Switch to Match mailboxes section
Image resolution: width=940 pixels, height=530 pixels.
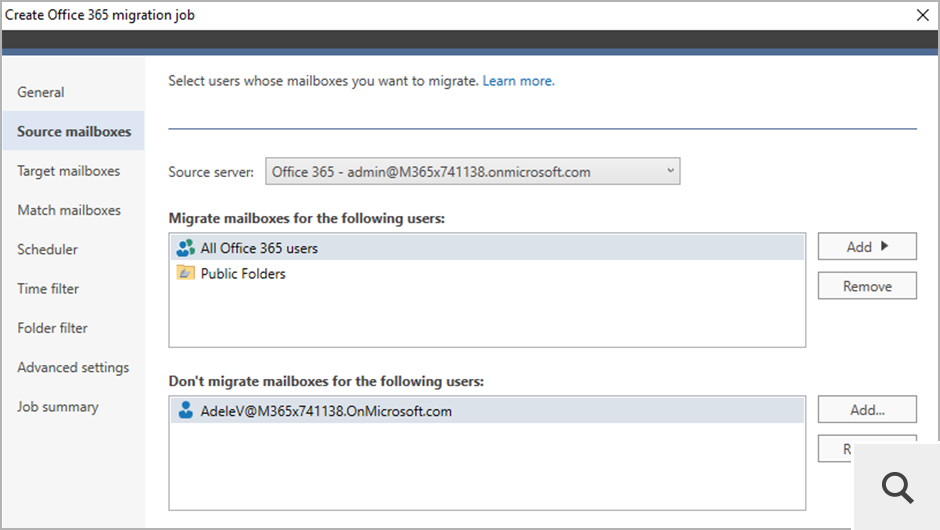click(69, 210)
